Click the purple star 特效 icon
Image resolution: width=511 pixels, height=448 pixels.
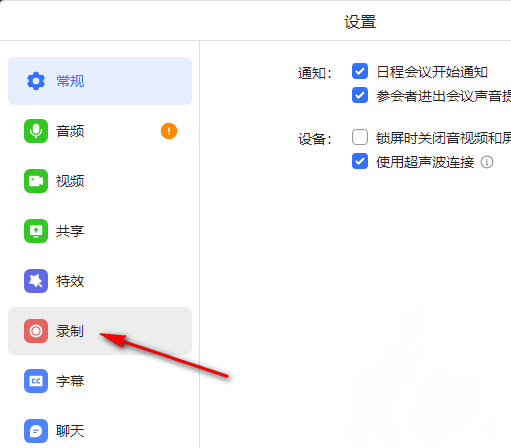(x=36, y=281)
